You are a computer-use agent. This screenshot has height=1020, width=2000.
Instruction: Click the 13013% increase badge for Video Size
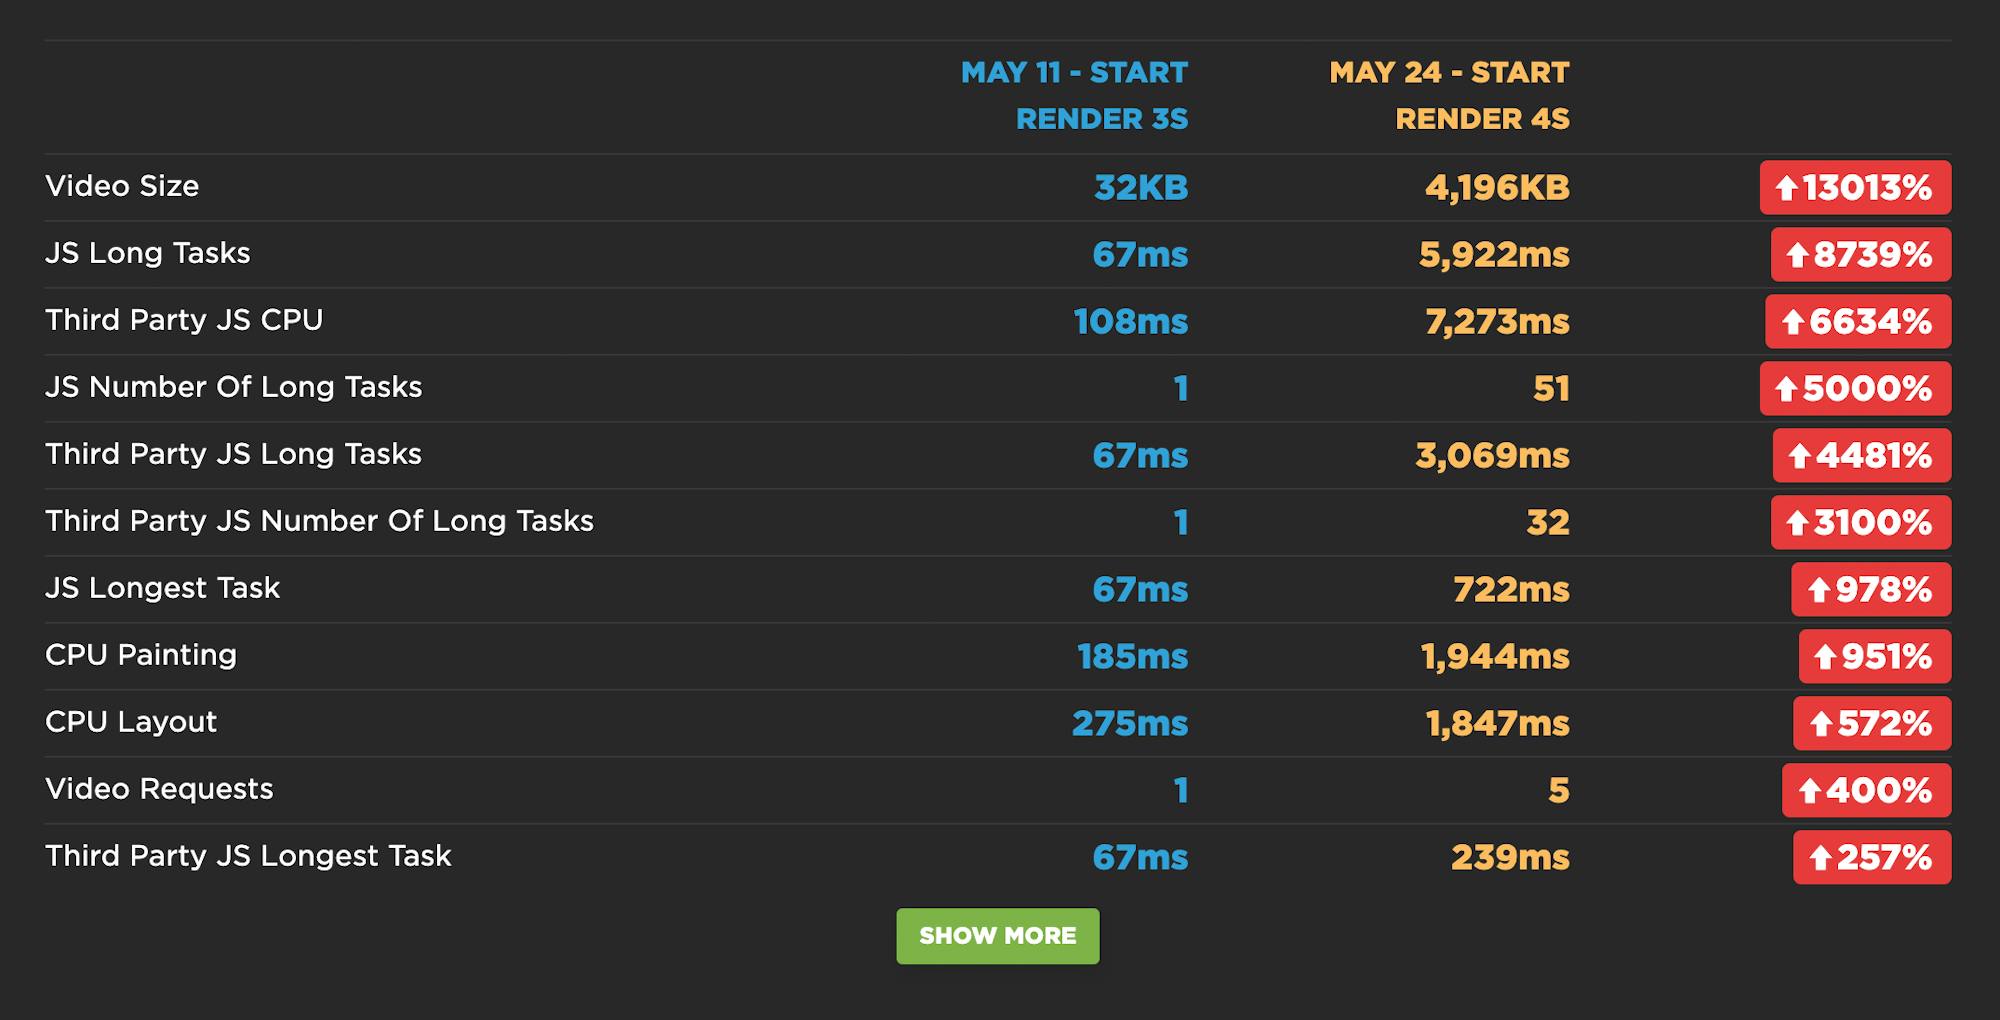(x=1855, y=188)
